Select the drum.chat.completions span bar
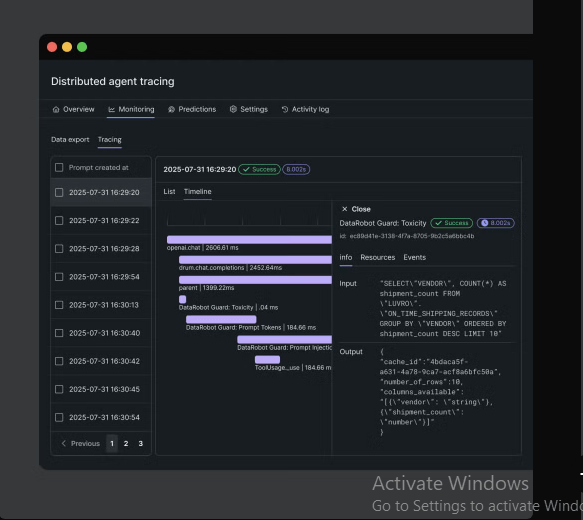The image size is (583, 520). (x=255, y=260)
